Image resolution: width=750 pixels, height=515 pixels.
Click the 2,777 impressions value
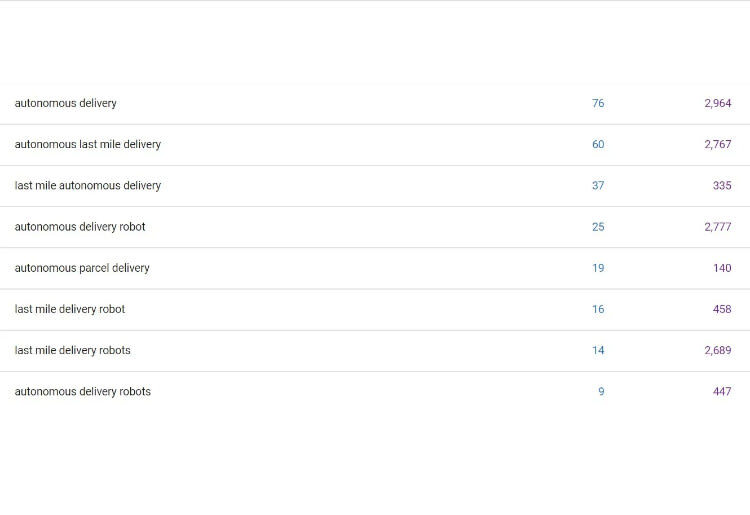[717, 227]
